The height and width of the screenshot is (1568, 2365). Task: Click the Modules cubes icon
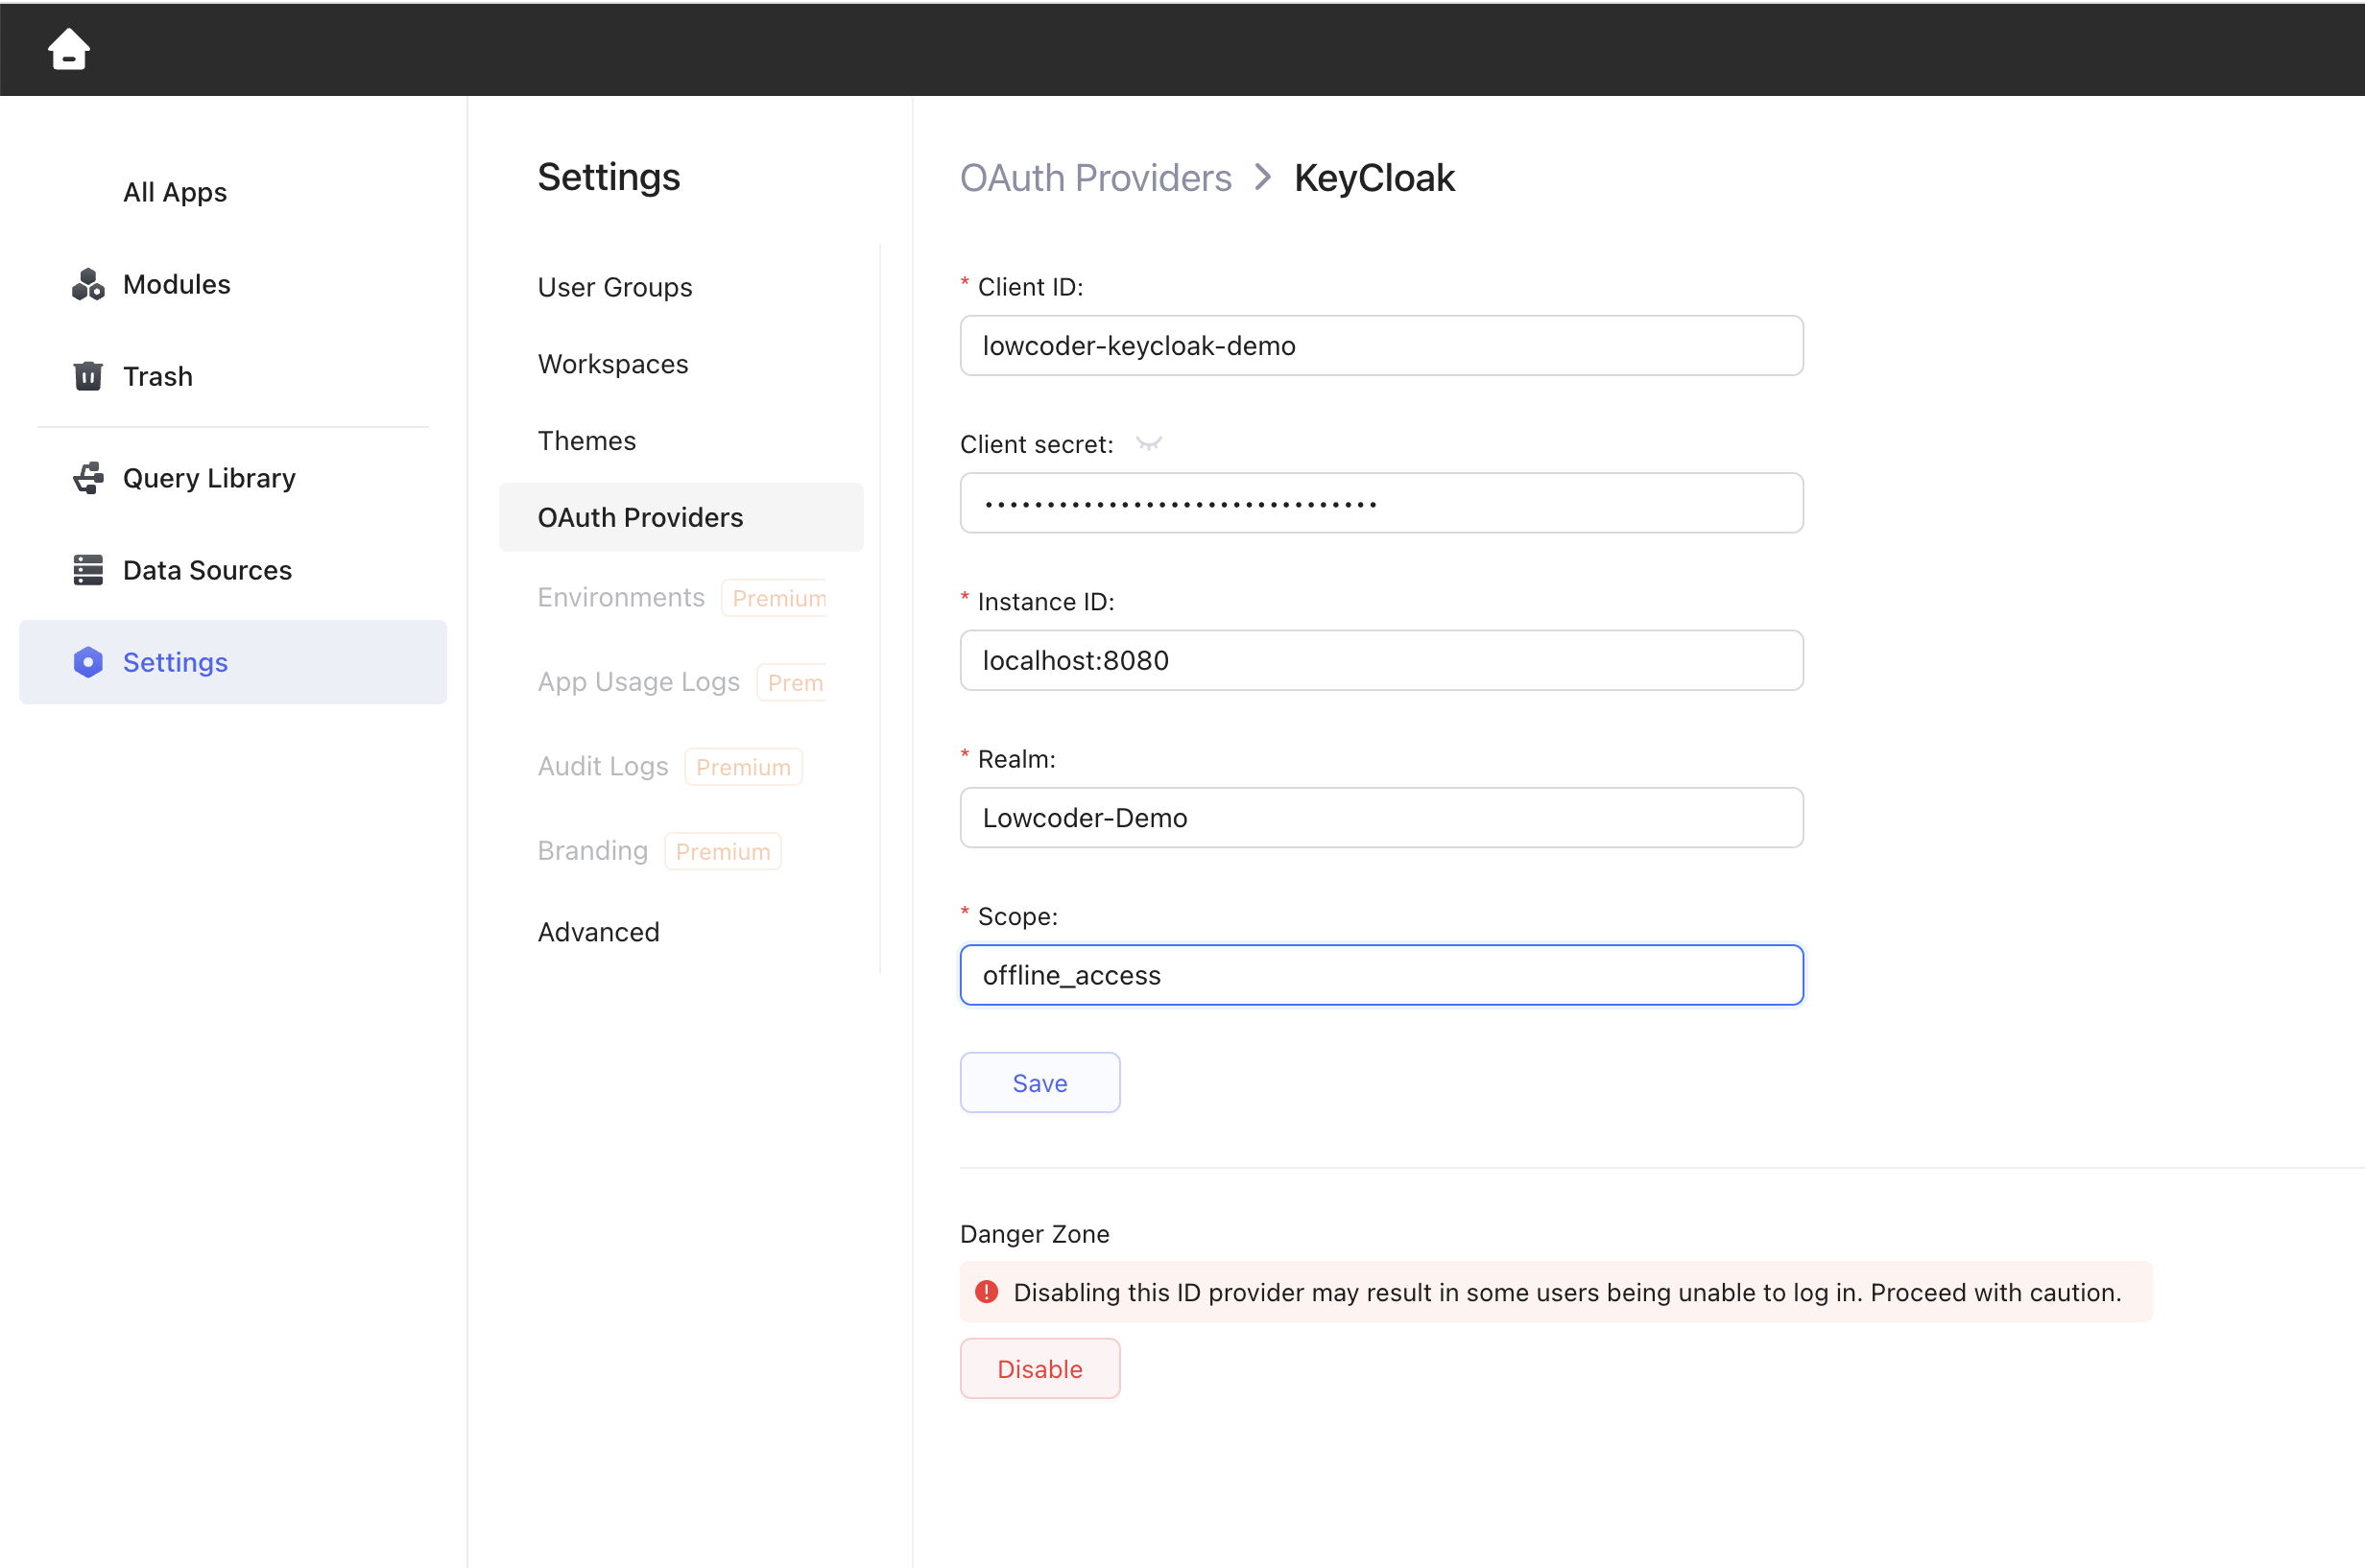coord(88,285)
